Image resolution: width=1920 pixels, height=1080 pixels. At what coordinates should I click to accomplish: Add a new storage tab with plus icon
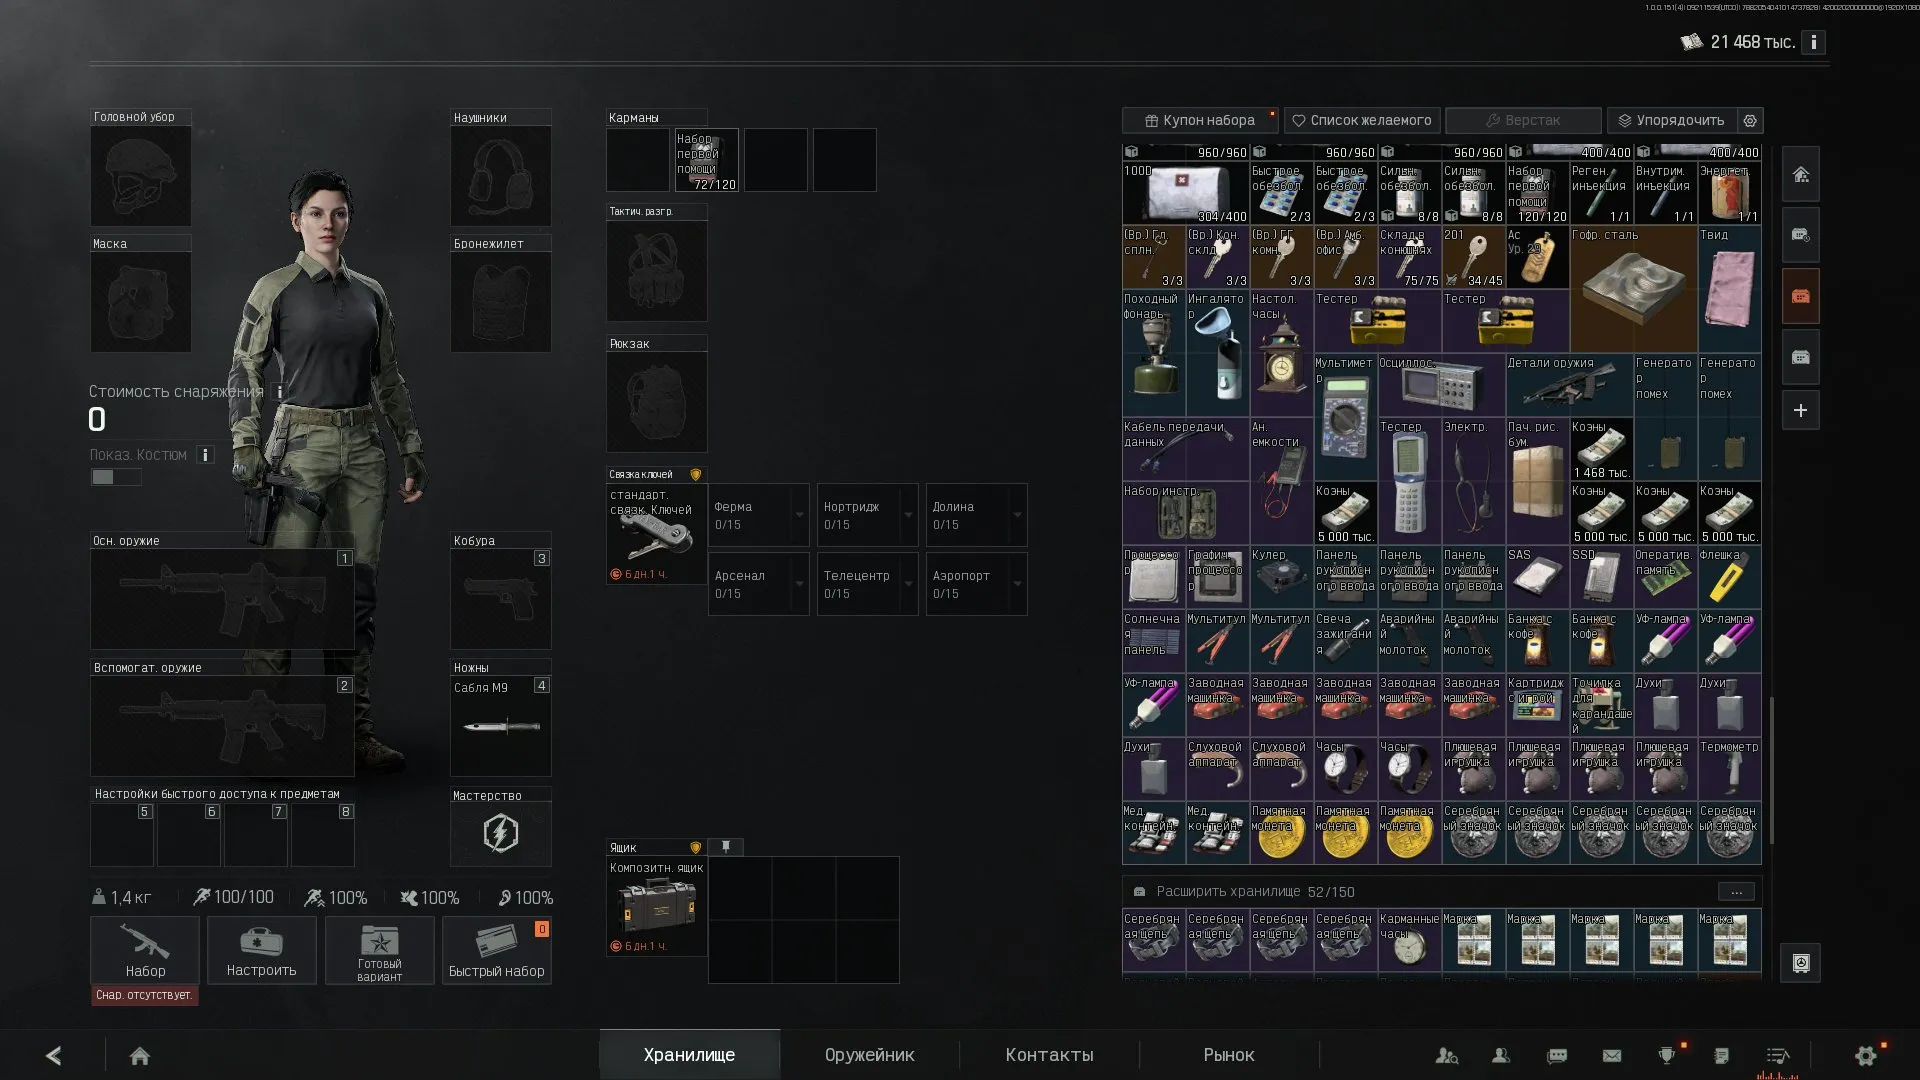click(x=1801, y=410)
